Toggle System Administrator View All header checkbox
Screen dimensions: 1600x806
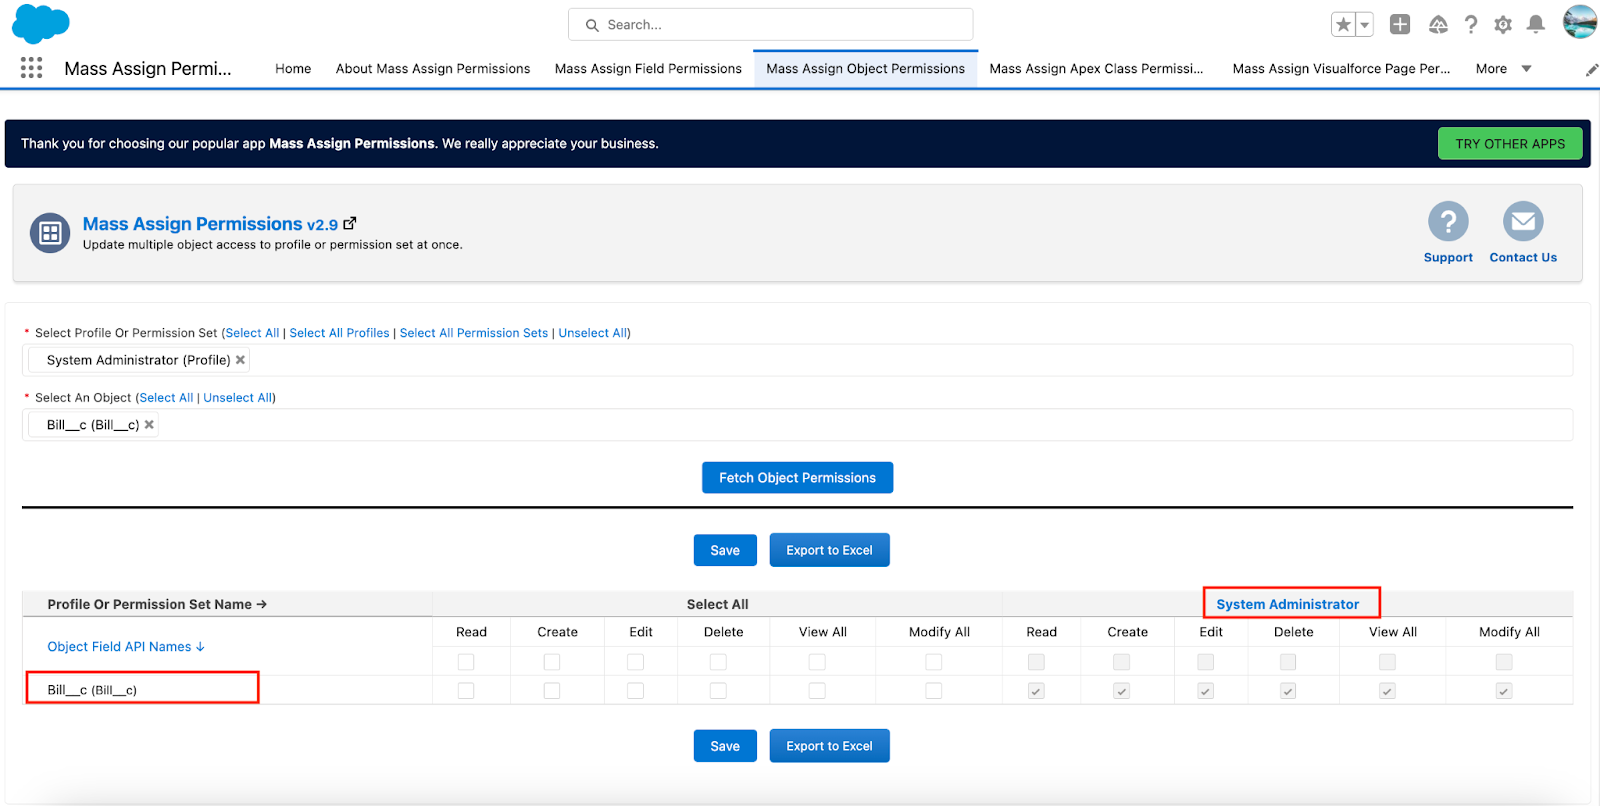click(x=1387, y=662)
